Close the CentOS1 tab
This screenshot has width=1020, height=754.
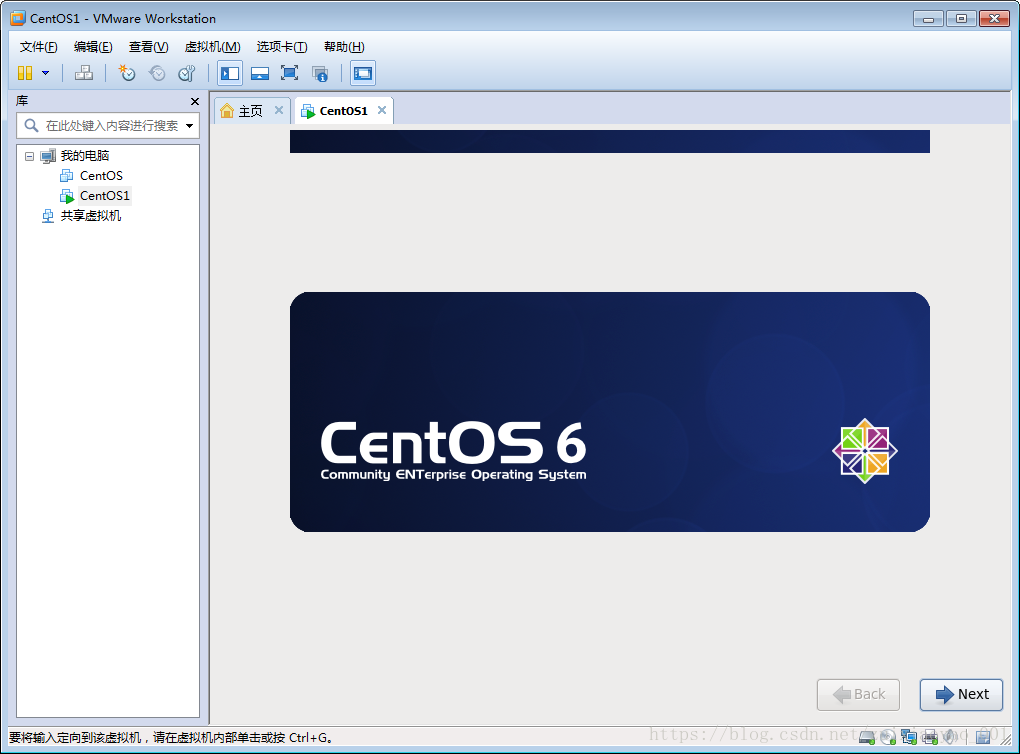[382, 110]
